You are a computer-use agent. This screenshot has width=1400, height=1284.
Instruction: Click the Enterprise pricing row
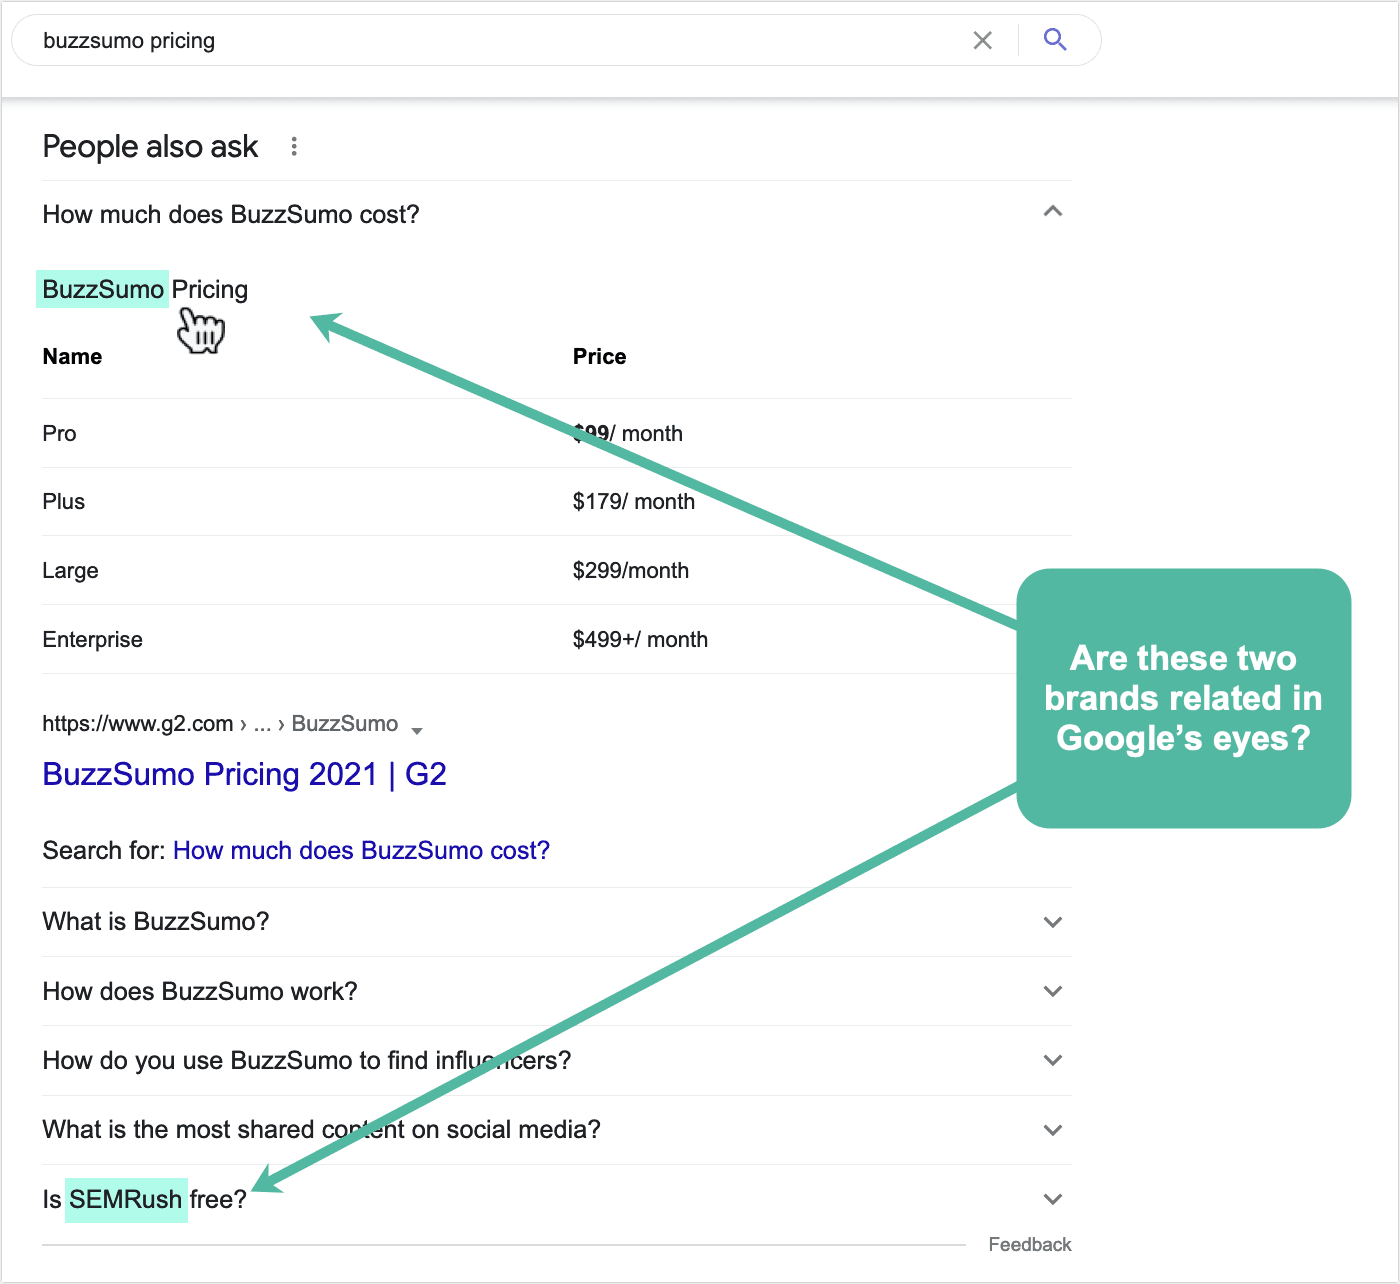92,639
